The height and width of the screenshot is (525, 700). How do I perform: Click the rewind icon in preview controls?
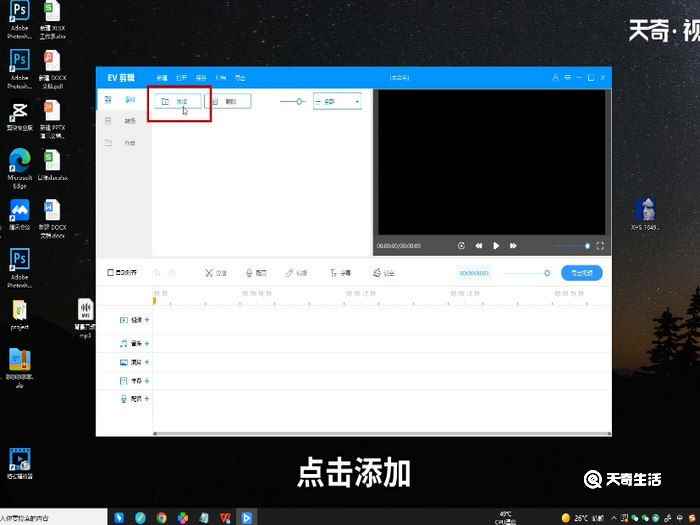[x=478, y=245]
